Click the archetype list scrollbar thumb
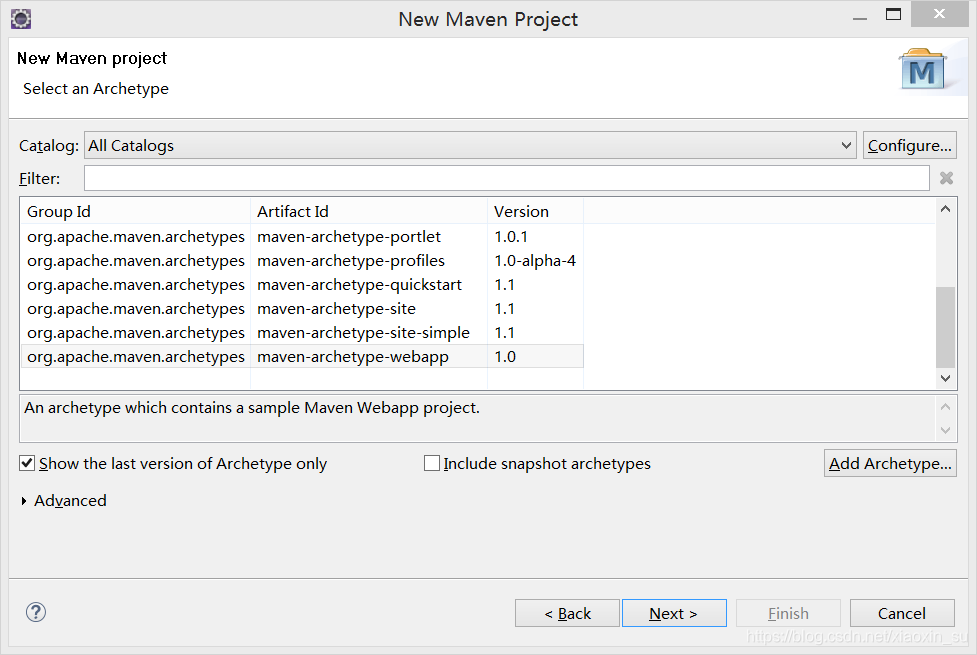The image size is (977, 655). click(x=945, y=327)
